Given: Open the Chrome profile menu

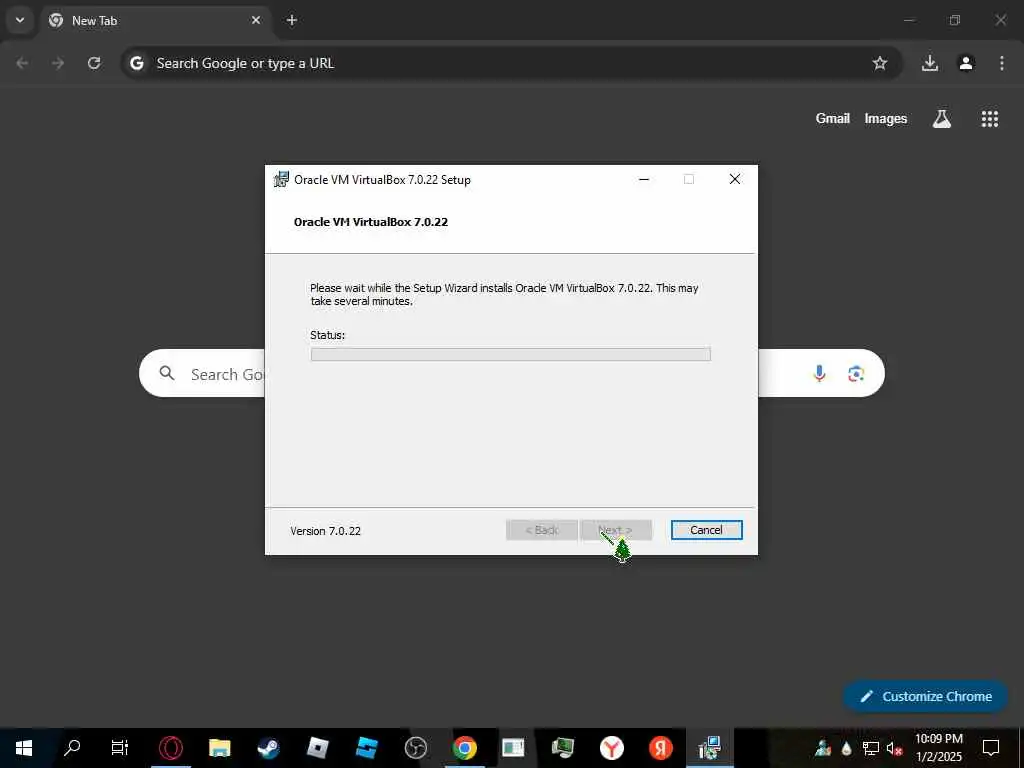Looking at the screenshot, I should coord(966,63).
